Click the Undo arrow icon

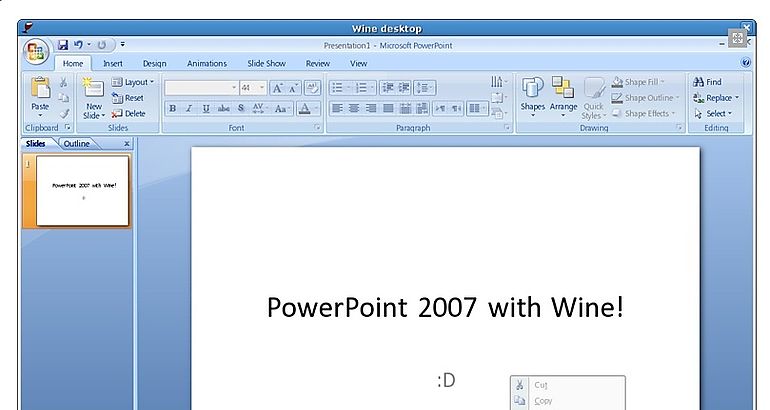(78, 45)
